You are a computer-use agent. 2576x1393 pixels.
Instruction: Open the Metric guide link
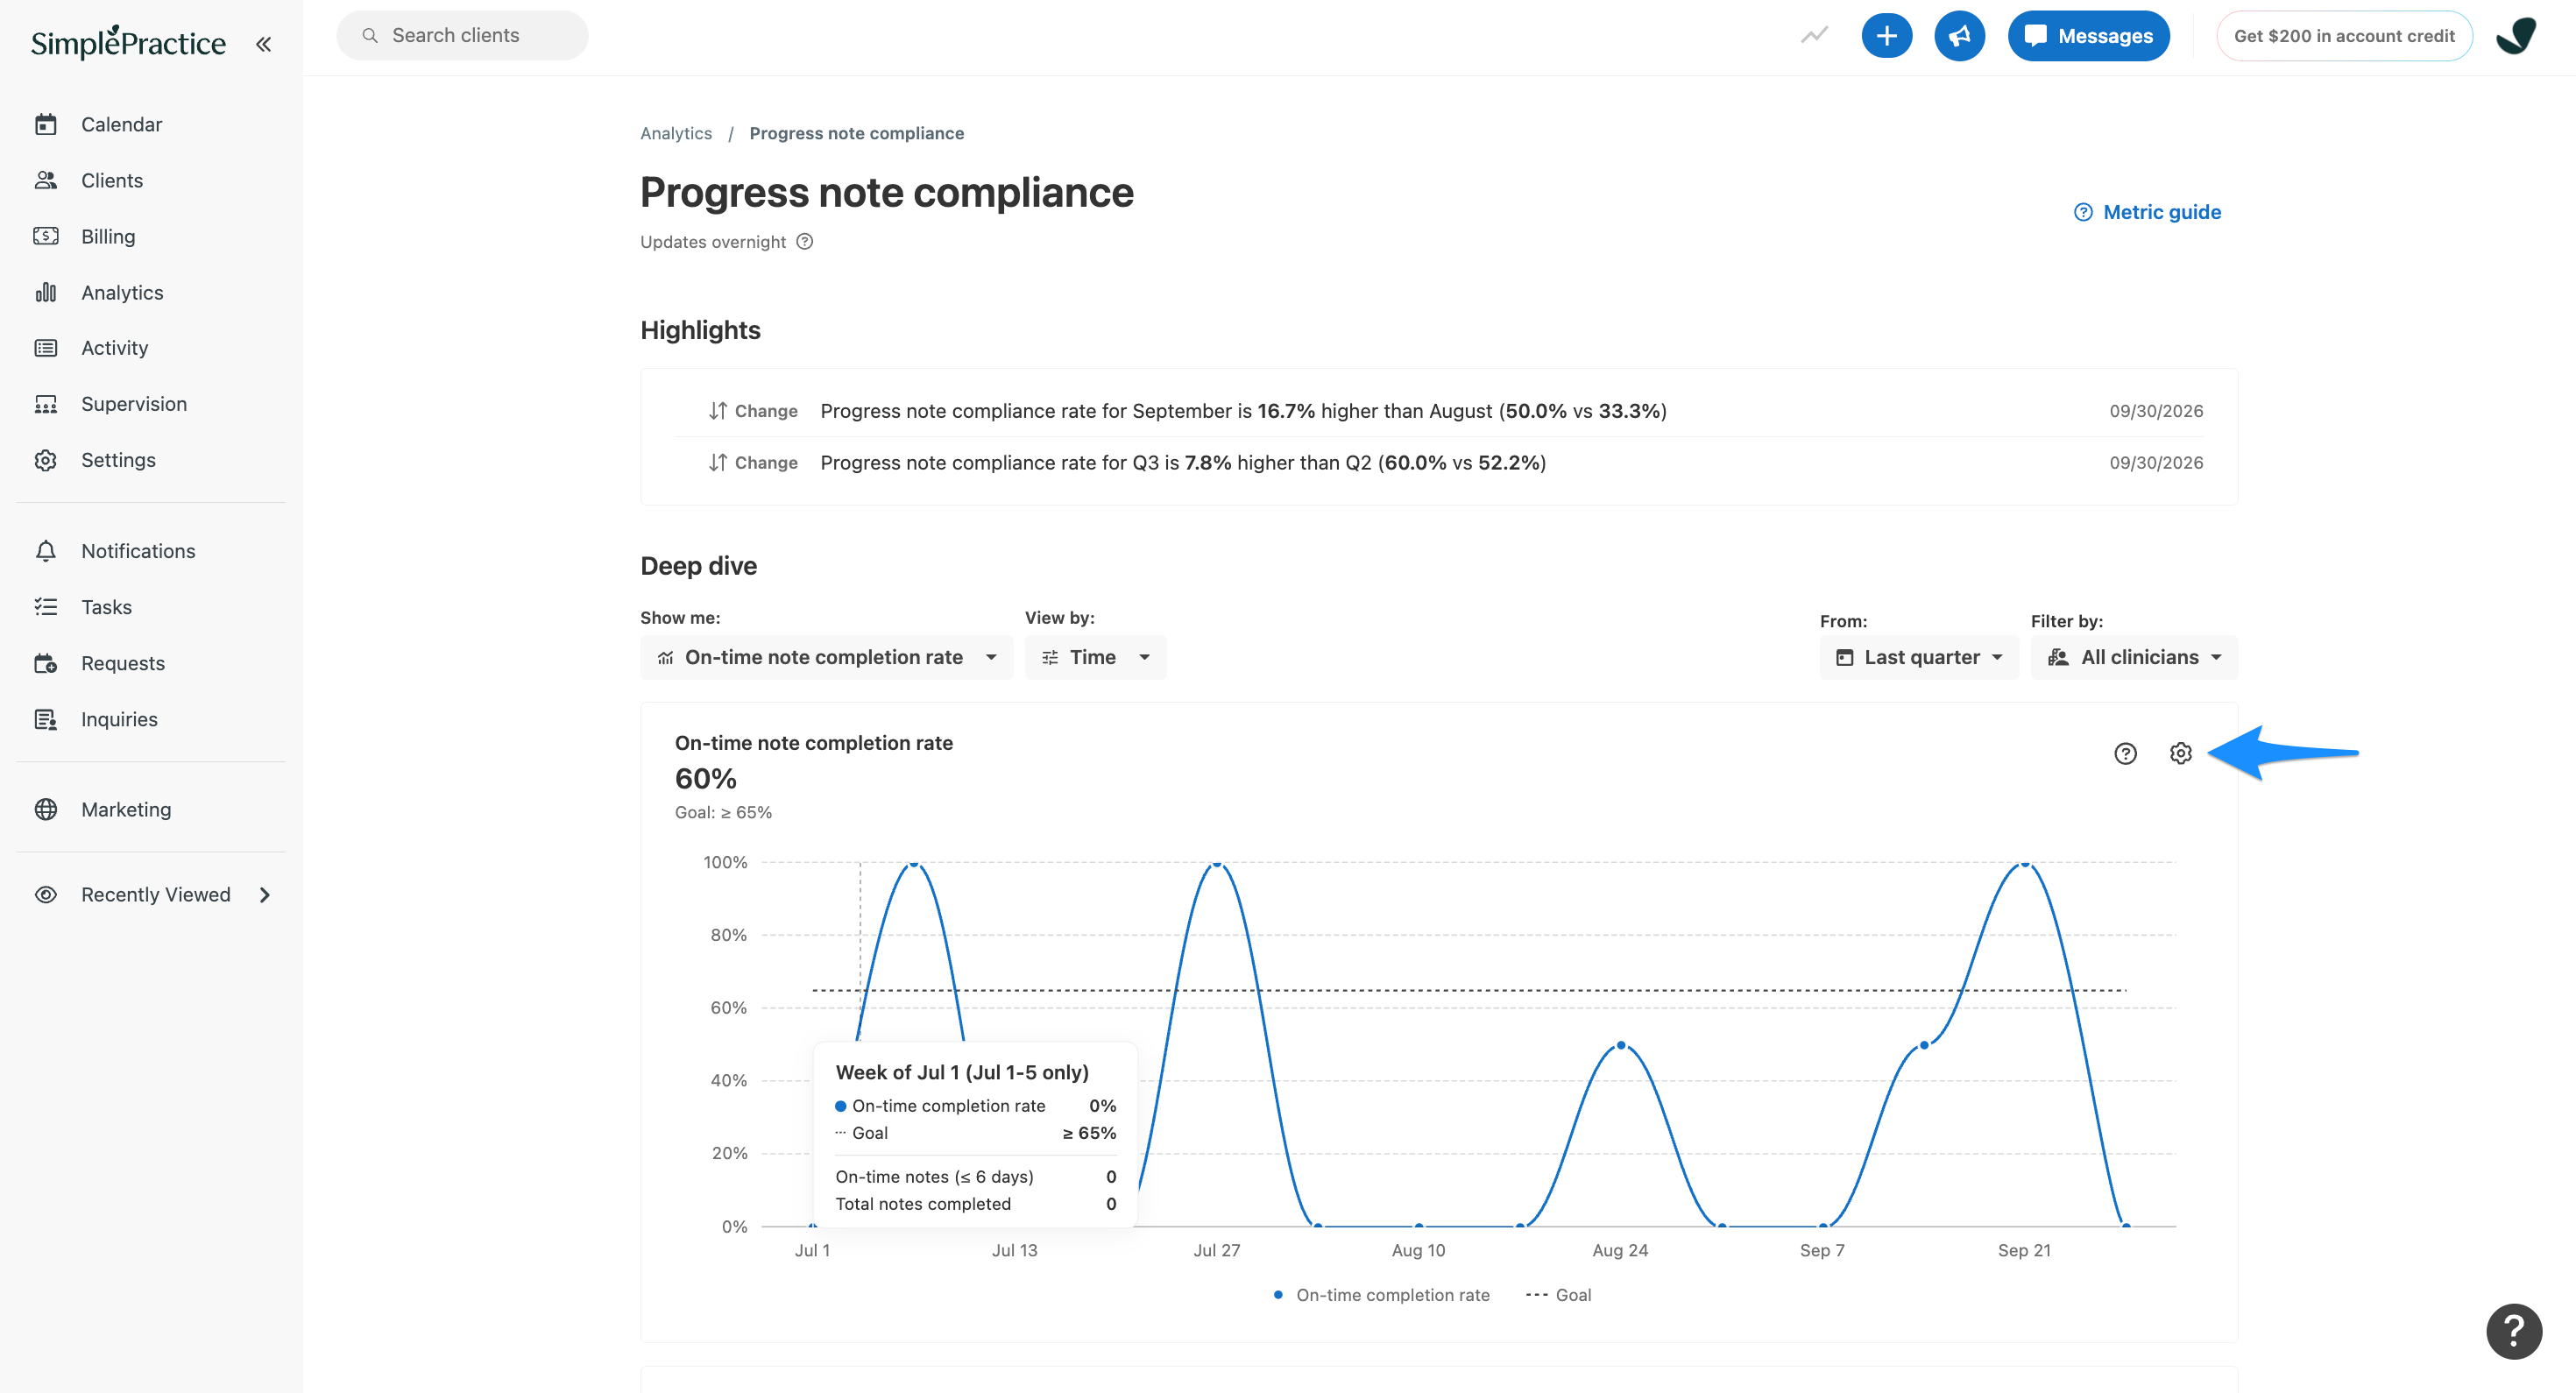point(2147,212)
